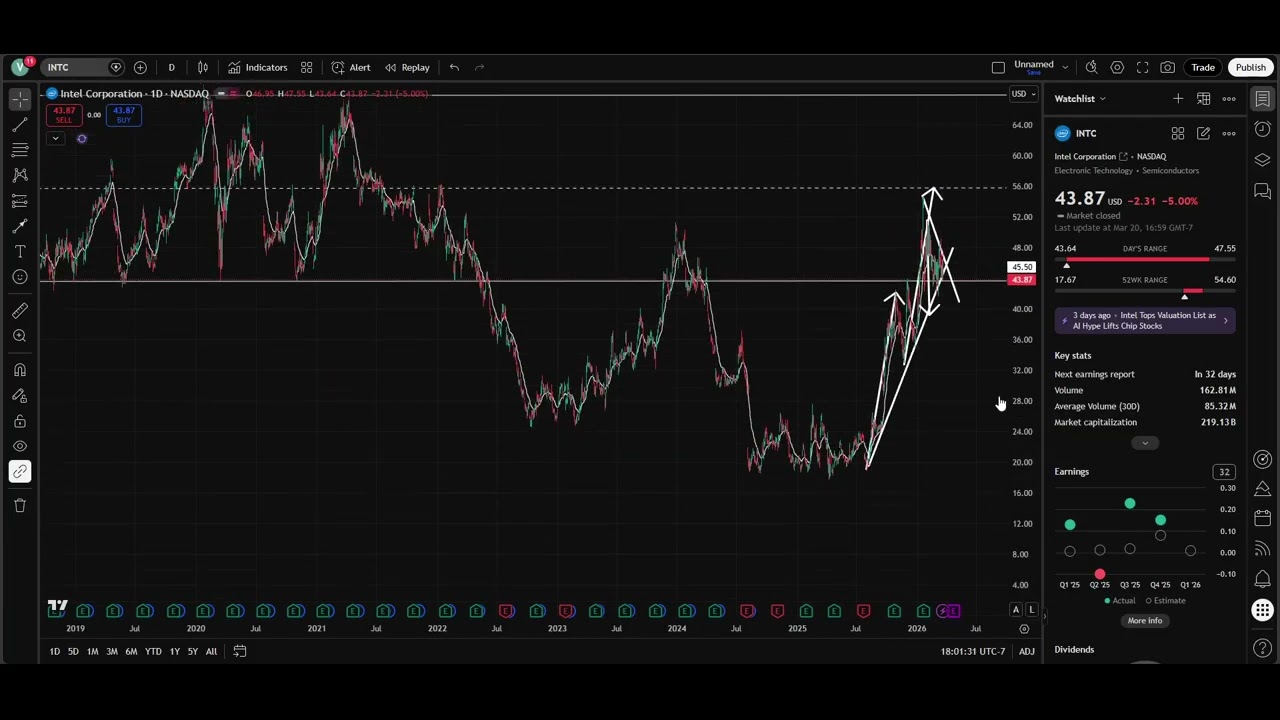Select the brush drawing tool
This screenshot has height=720, width=1280.
[x=20, y=226]
